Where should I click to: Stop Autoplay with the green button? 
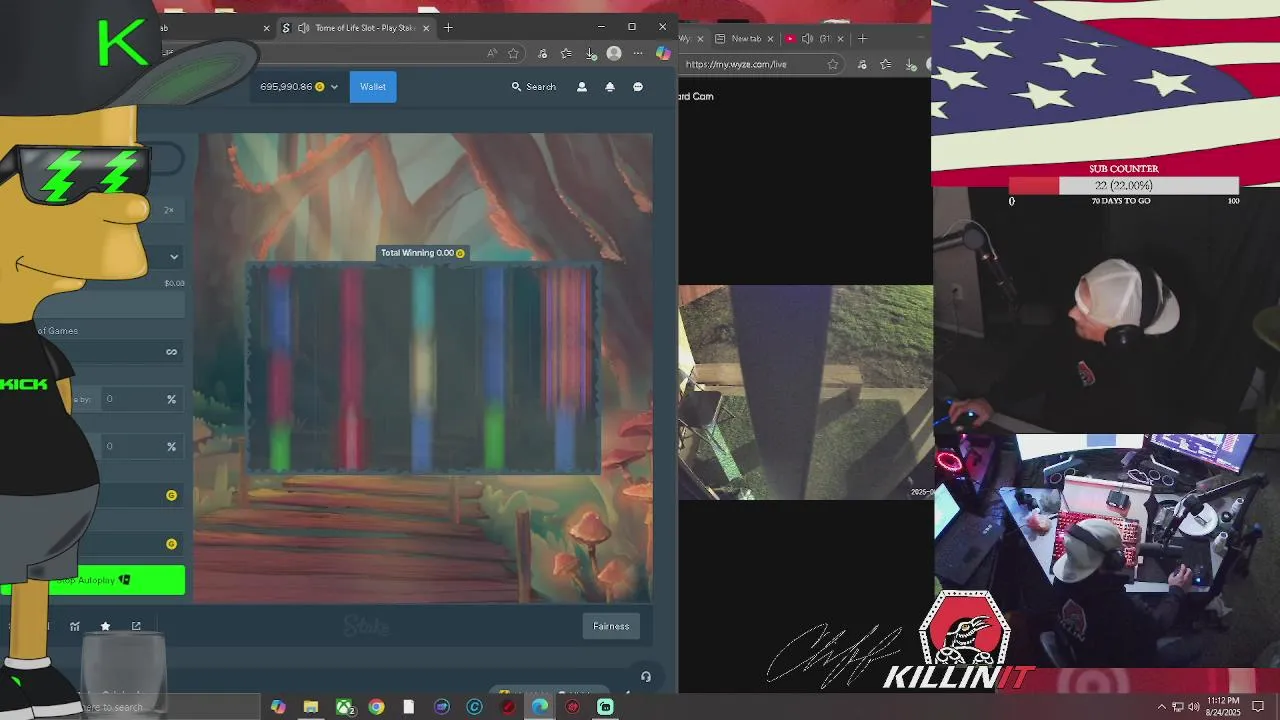pos(93,580)
